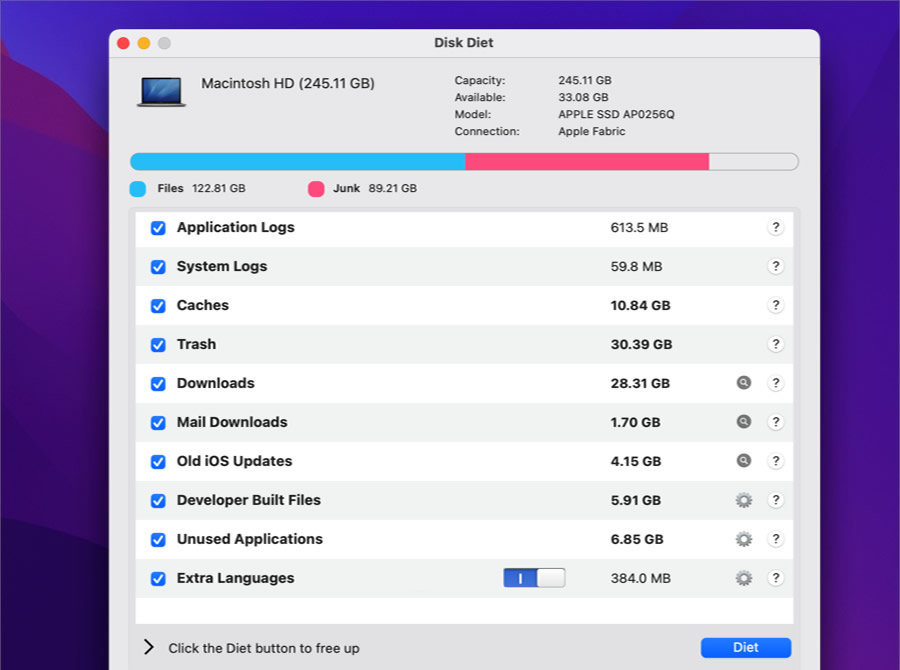The image size is (900, 670).
Task: Click the pink junk segment of disk bar
Action: click(x=587, y=161)
